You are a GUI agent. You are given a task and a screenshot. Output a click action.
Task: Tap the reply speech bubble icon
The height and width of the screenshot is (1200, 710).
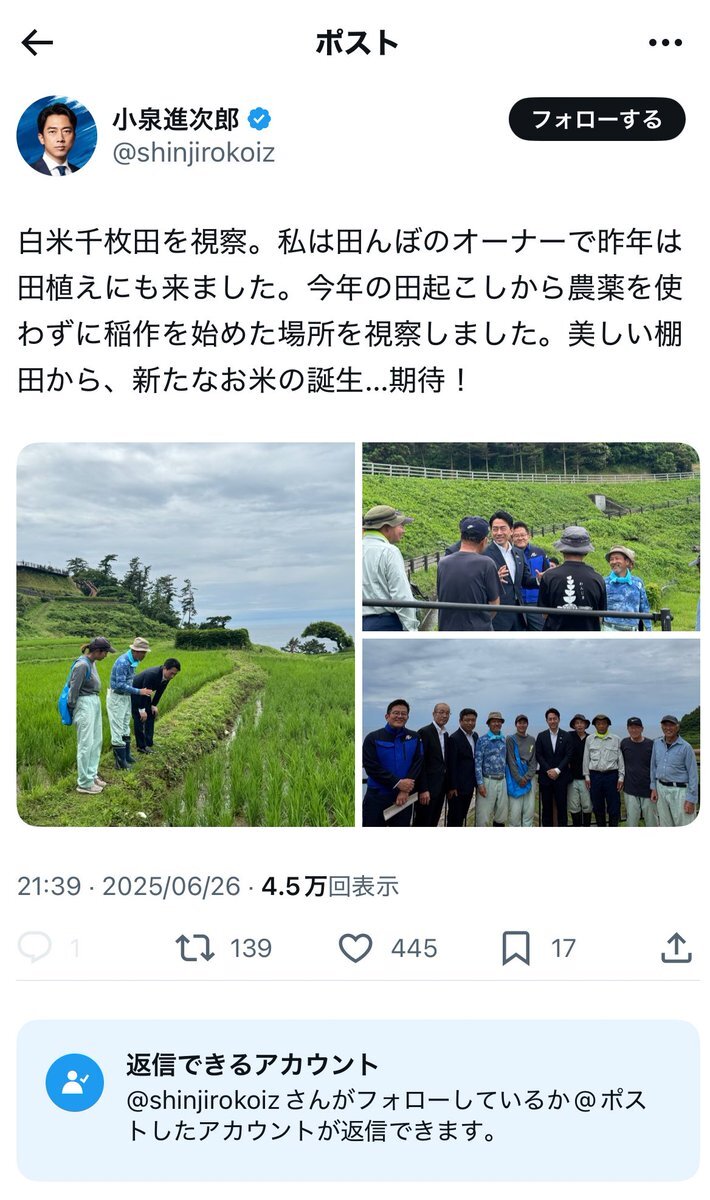[x=35, y=948]
